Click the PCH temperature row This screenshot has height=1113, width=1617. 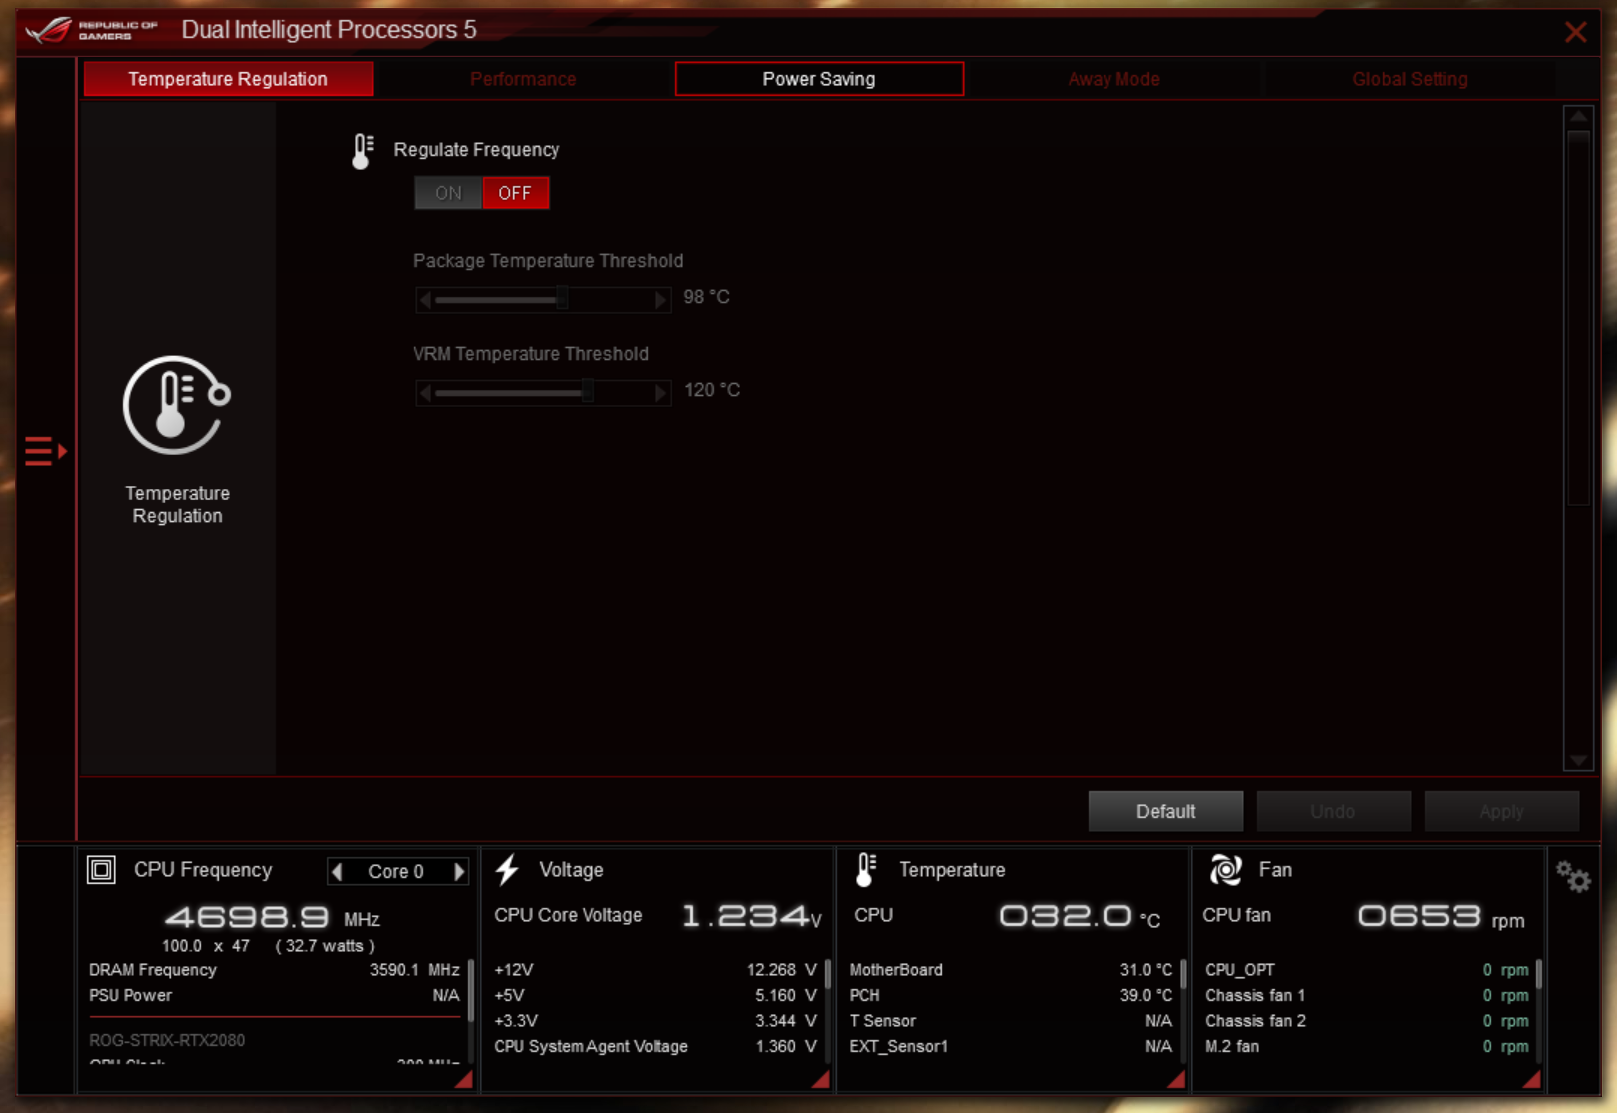pos(1010,996)
